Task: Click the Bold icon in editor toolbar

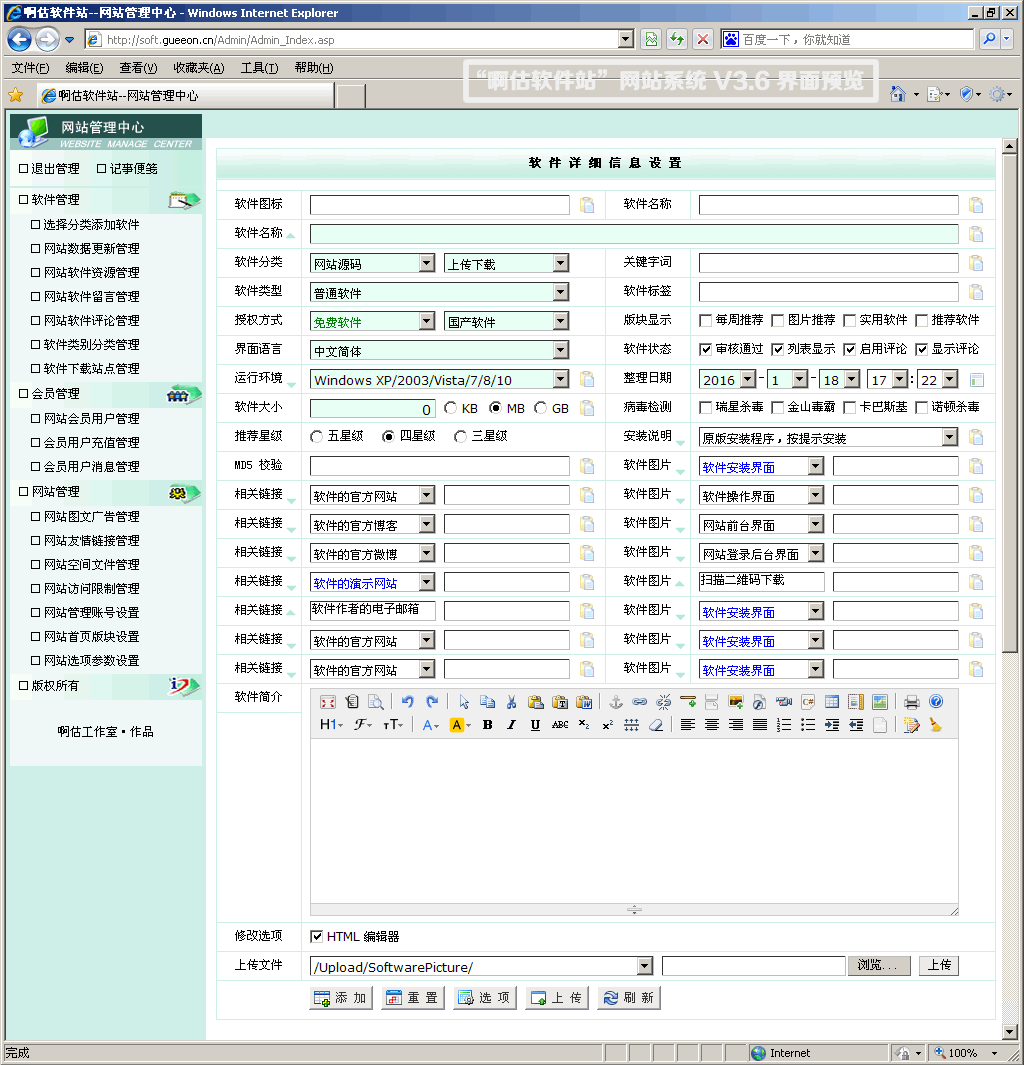Action: click(x=487, y=725)
